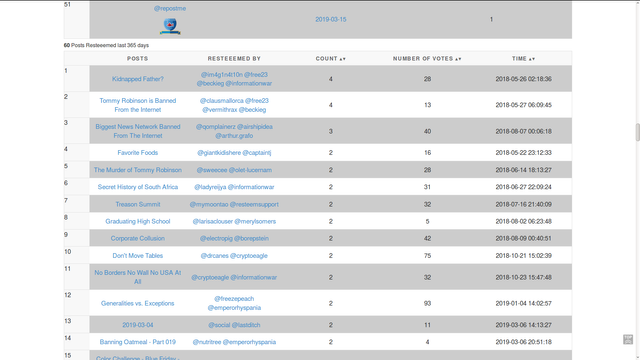This screenshot has width=640, height=360.
Task: Open the 2019-03-04 post link
Action: point(138,325)
